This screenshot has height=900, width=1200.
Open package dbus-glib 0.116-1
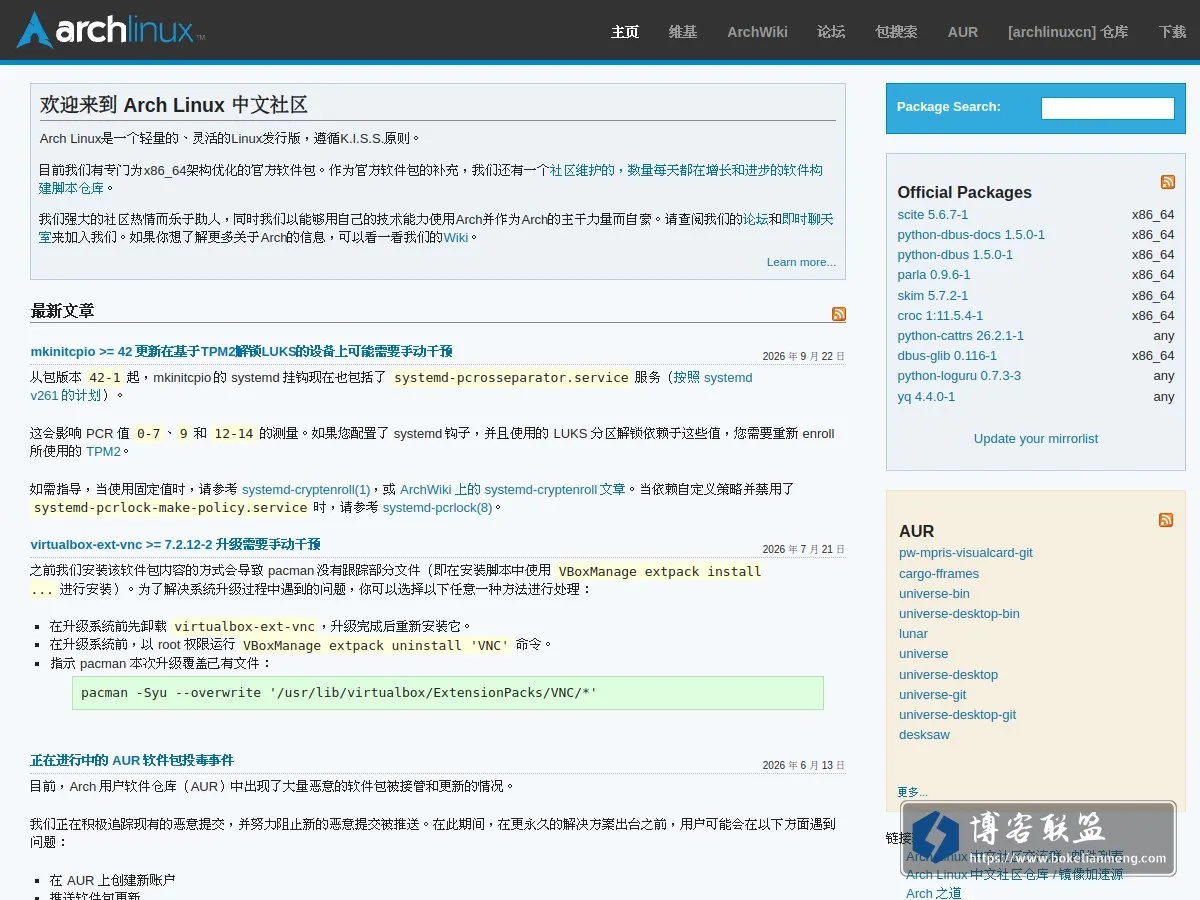click(947, 356)
